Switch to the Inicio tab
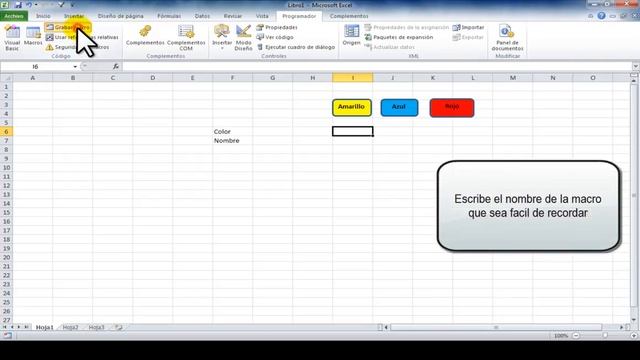Viewport: 640px width, 360px height. (x=43, y=16)
